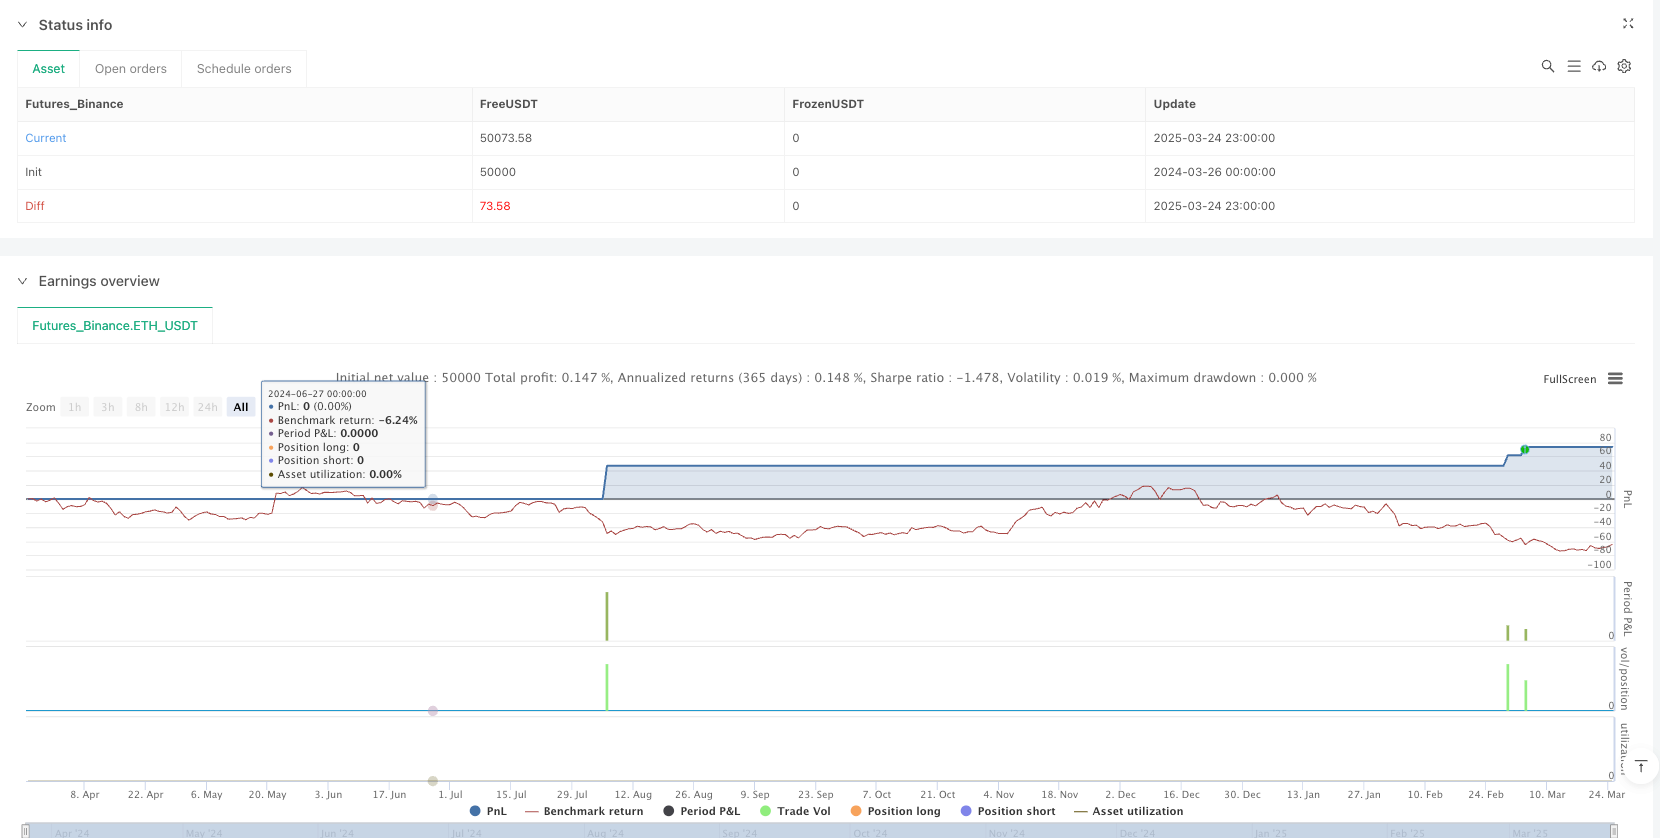1660x838 pixels.
Task: Click the right handle of the range navigator
Action: 1613,831
